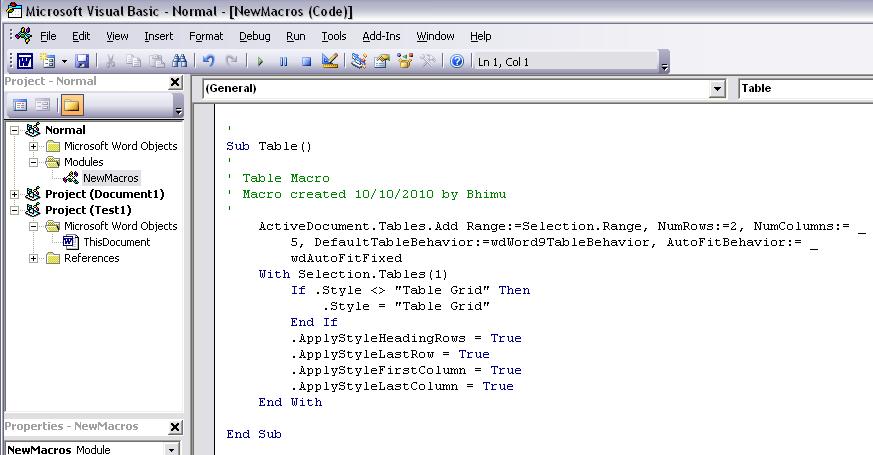Open the View menu
This screenshot has height=455, width=873.
(x=117, y=36)
